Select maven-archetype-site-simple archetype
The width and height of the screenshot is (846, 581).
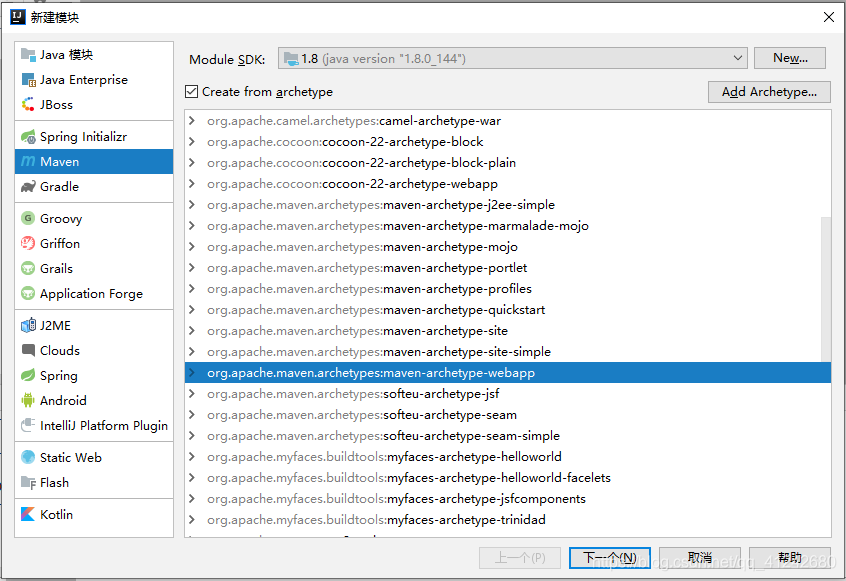(507, 352)
